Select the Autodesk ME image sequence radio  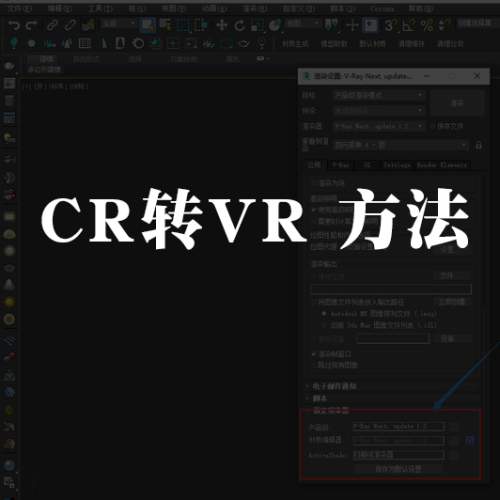click(x=324, y=314)
